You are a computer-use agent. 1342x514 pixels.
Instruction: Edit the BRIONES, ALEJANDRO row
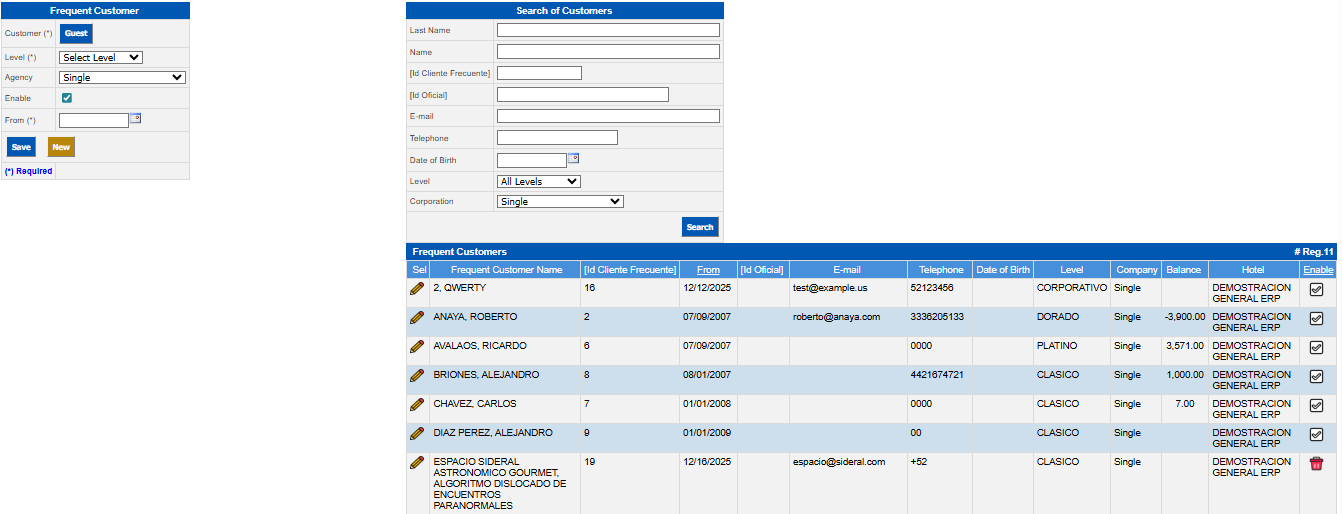coord(417,375)
